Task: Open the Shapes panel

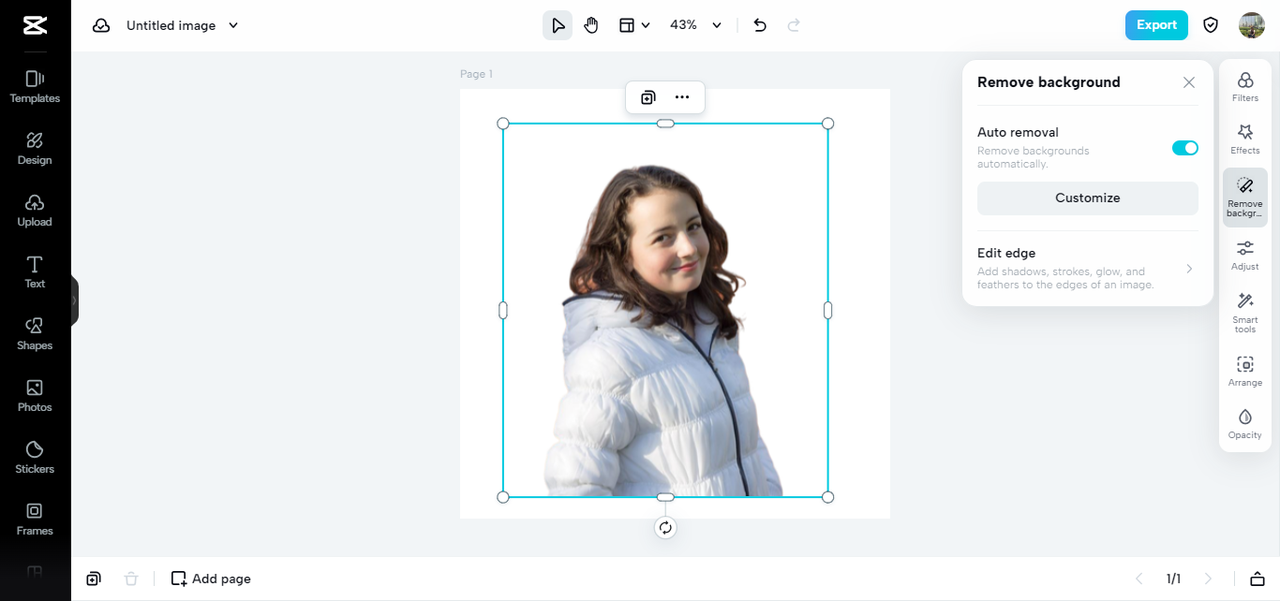Action: 35,334
